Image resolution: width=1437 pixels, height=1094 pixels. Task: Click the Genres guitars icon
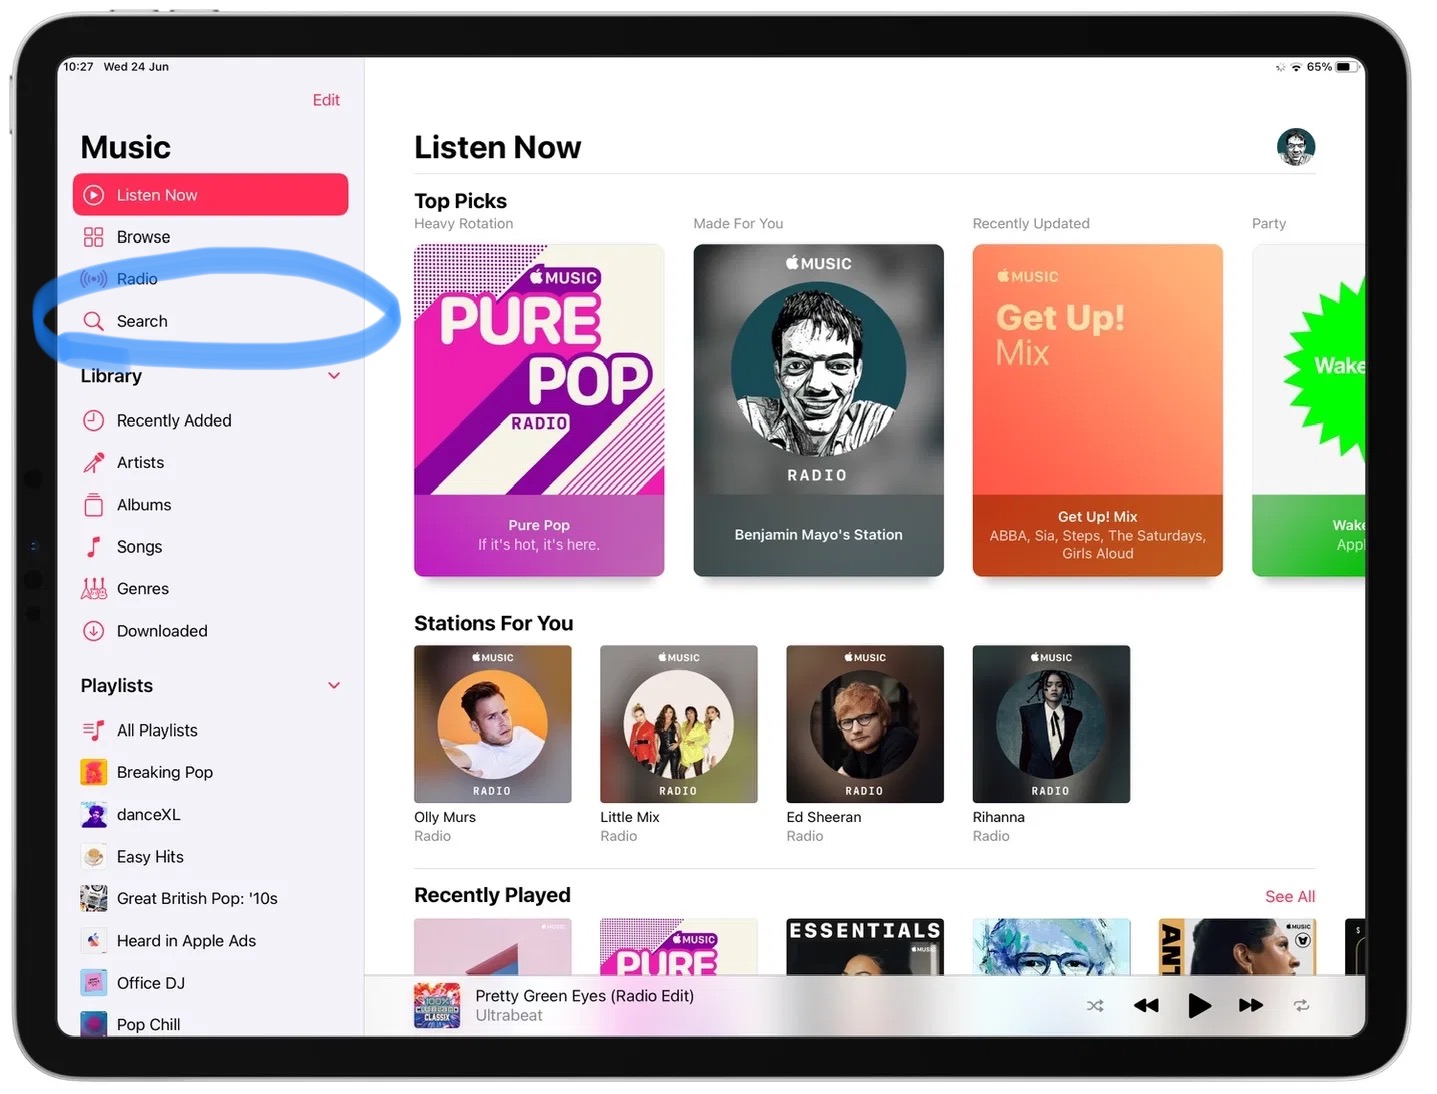[93, 589]
